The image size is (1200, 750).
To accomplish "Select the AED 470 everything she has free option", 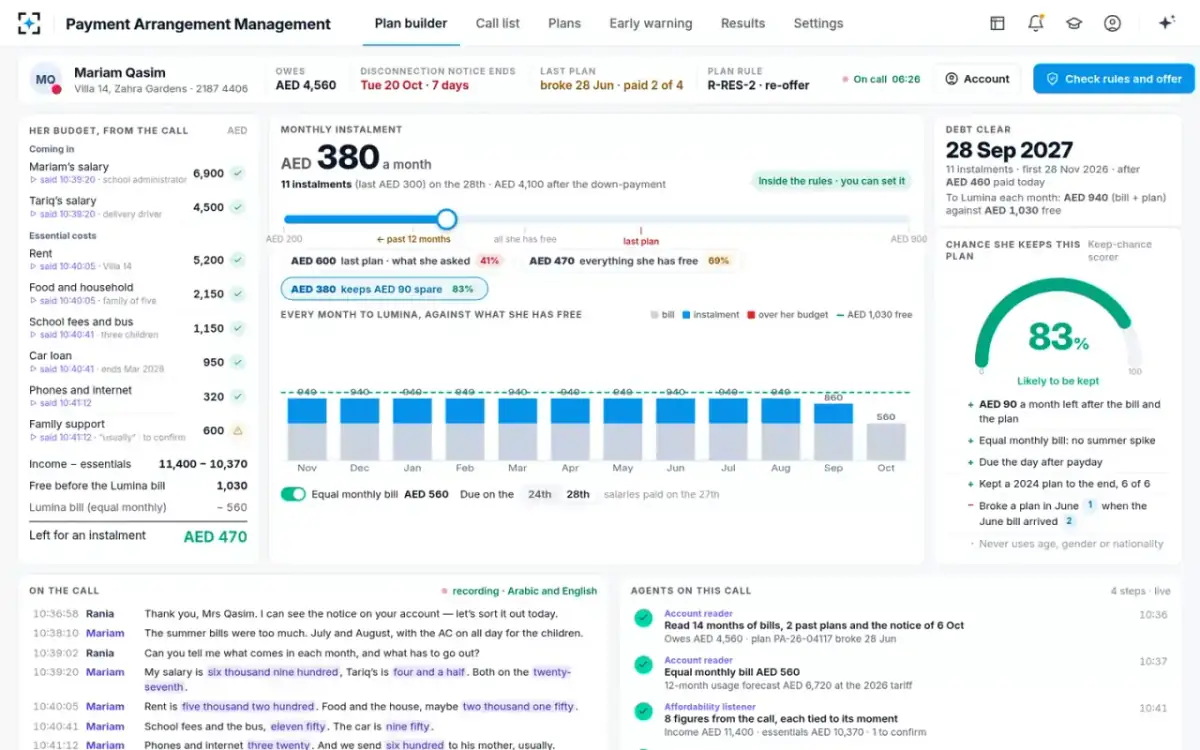I will click(x=633, y=261).
